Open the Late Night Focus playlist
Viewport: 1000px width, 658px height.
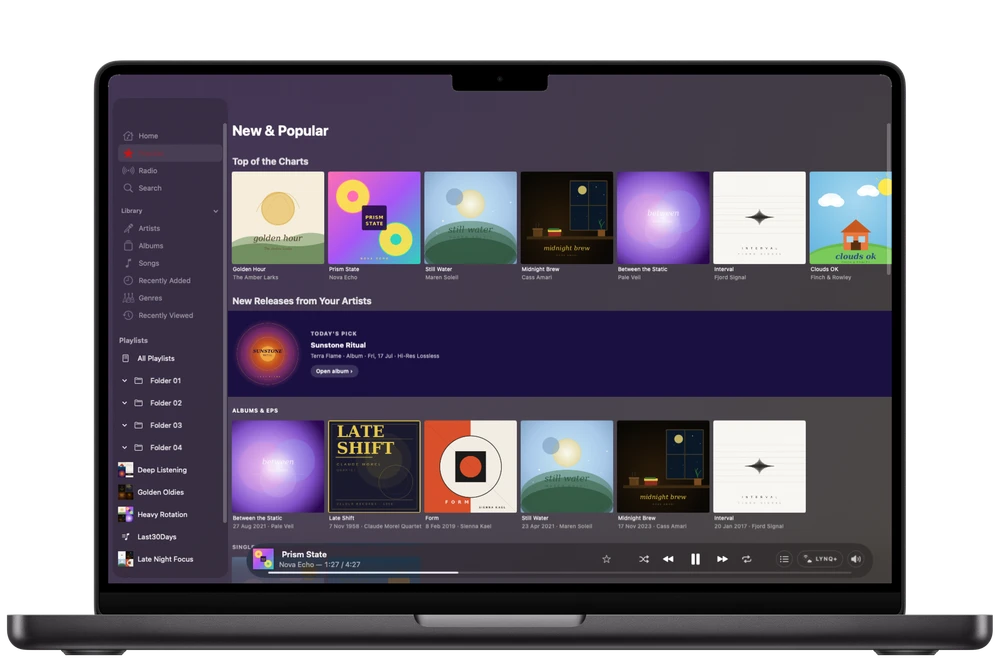click(170, 559)
